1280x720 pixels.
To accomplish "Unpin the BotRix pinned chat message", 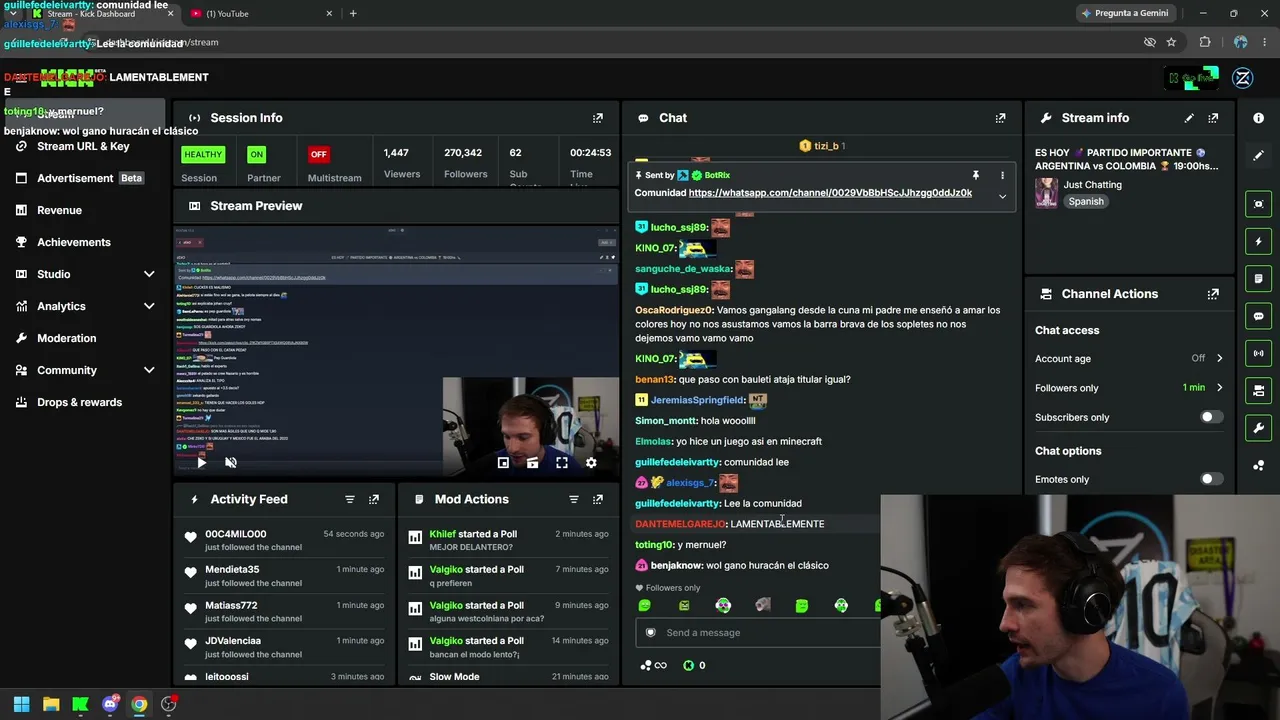I will 975,175.
